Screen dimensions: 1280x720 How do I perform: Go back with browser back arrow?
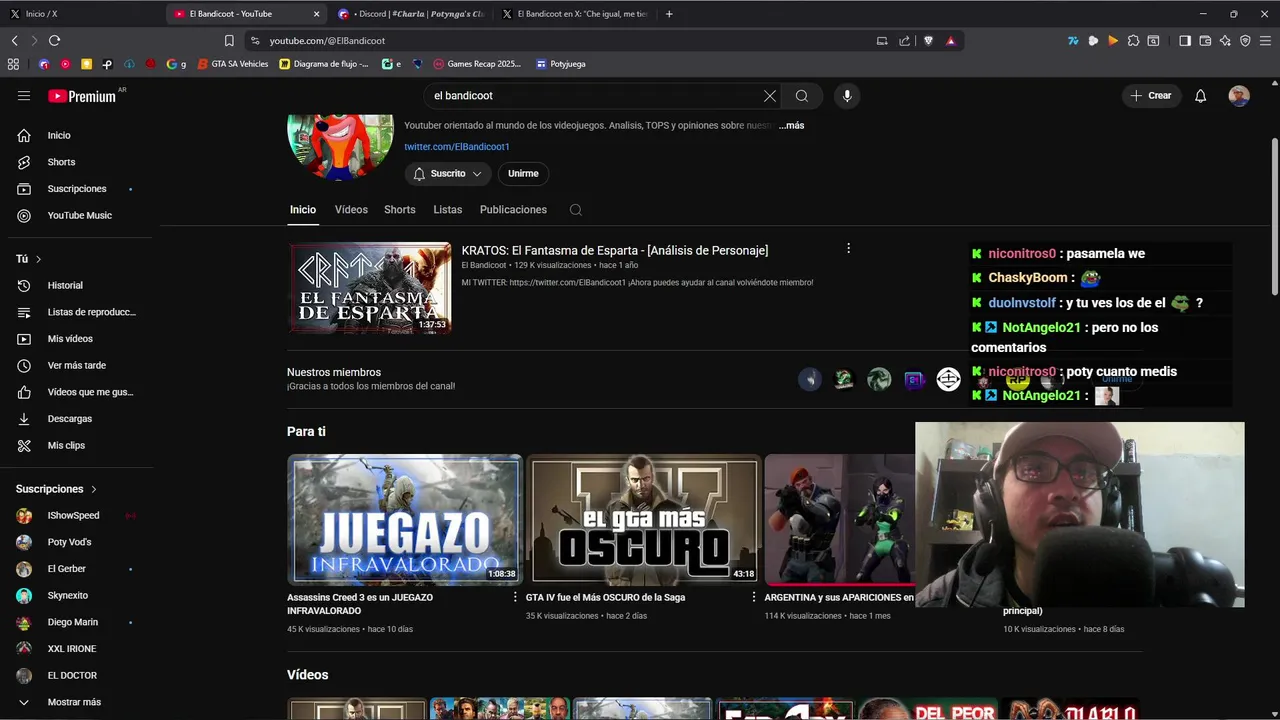pos(15,41)
